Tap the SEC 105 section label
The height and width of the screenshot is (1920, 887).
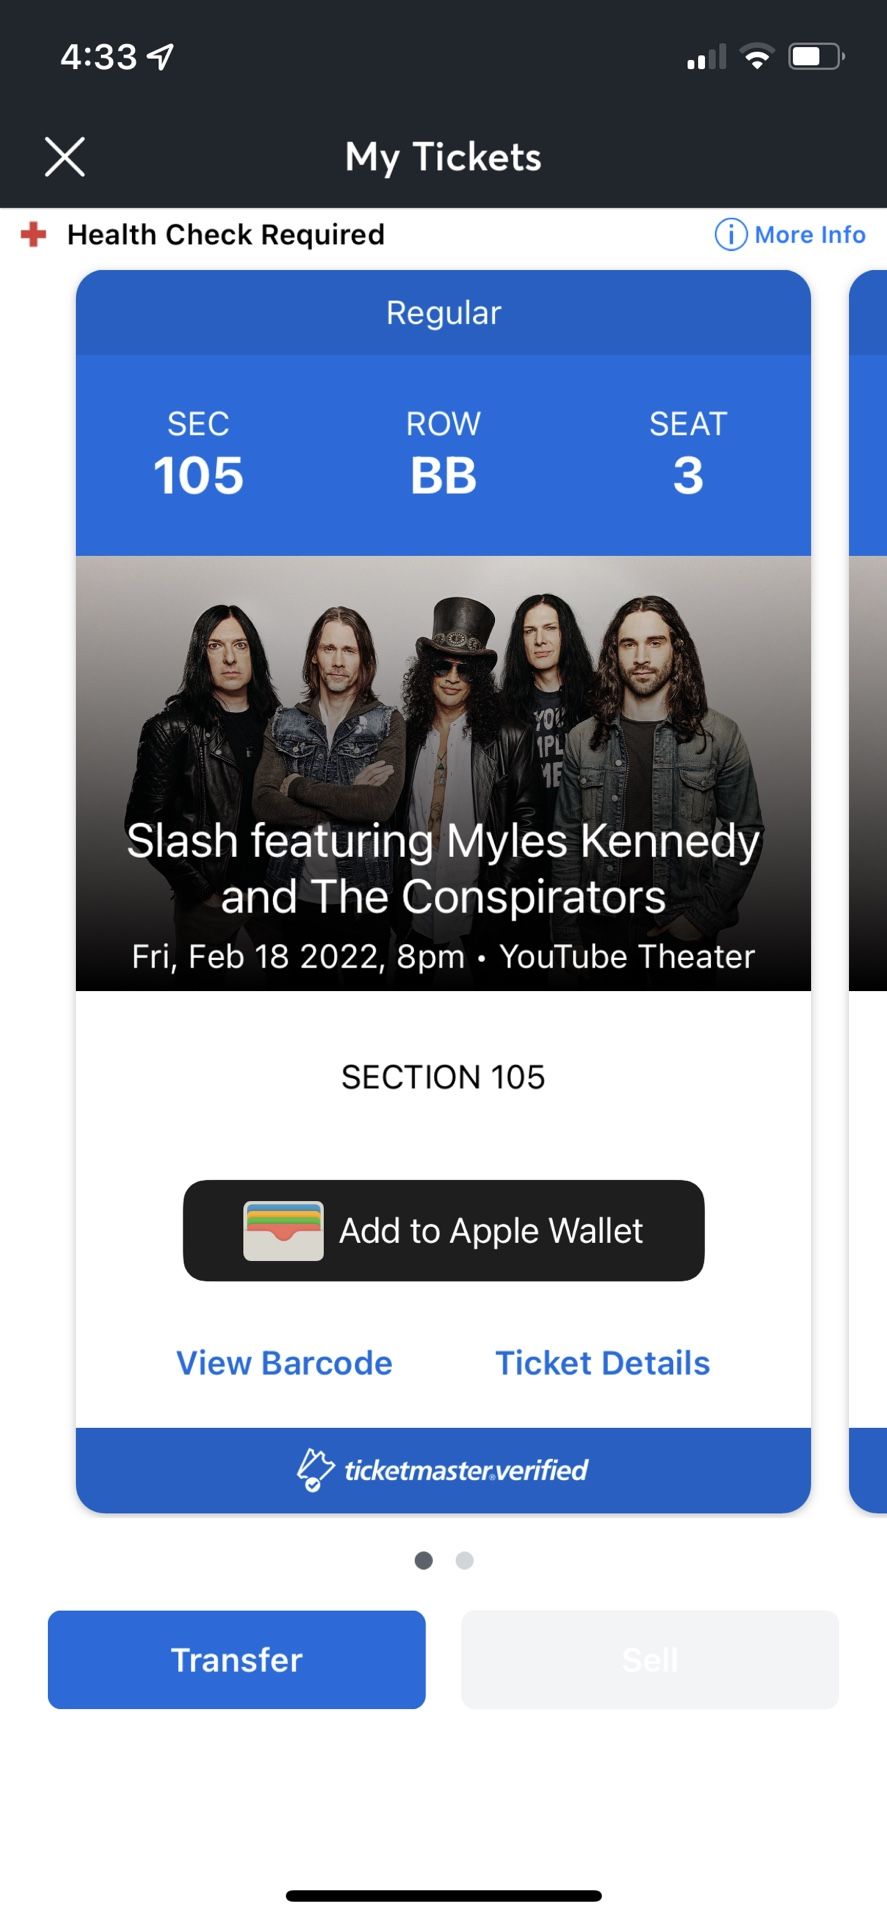coord(198,455)
